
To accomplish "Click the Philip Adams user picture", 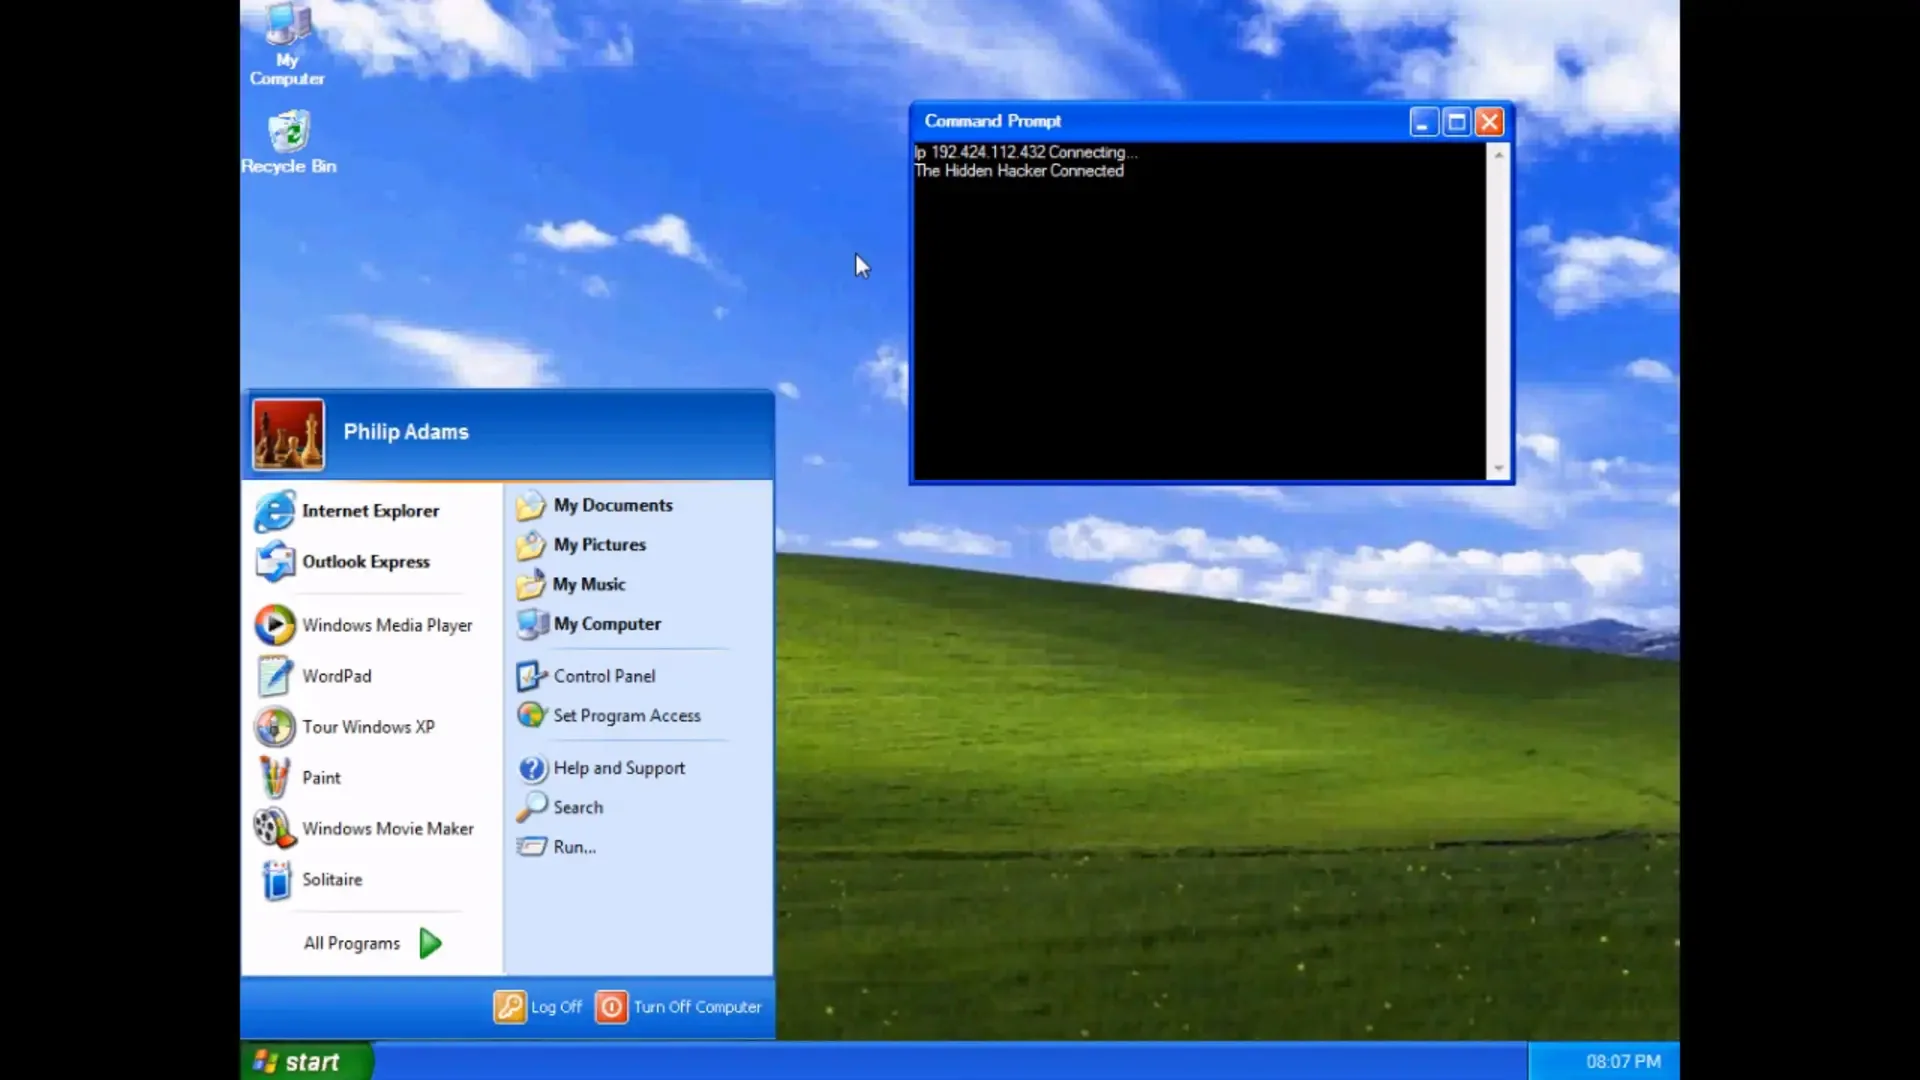I will coord(288,434).
